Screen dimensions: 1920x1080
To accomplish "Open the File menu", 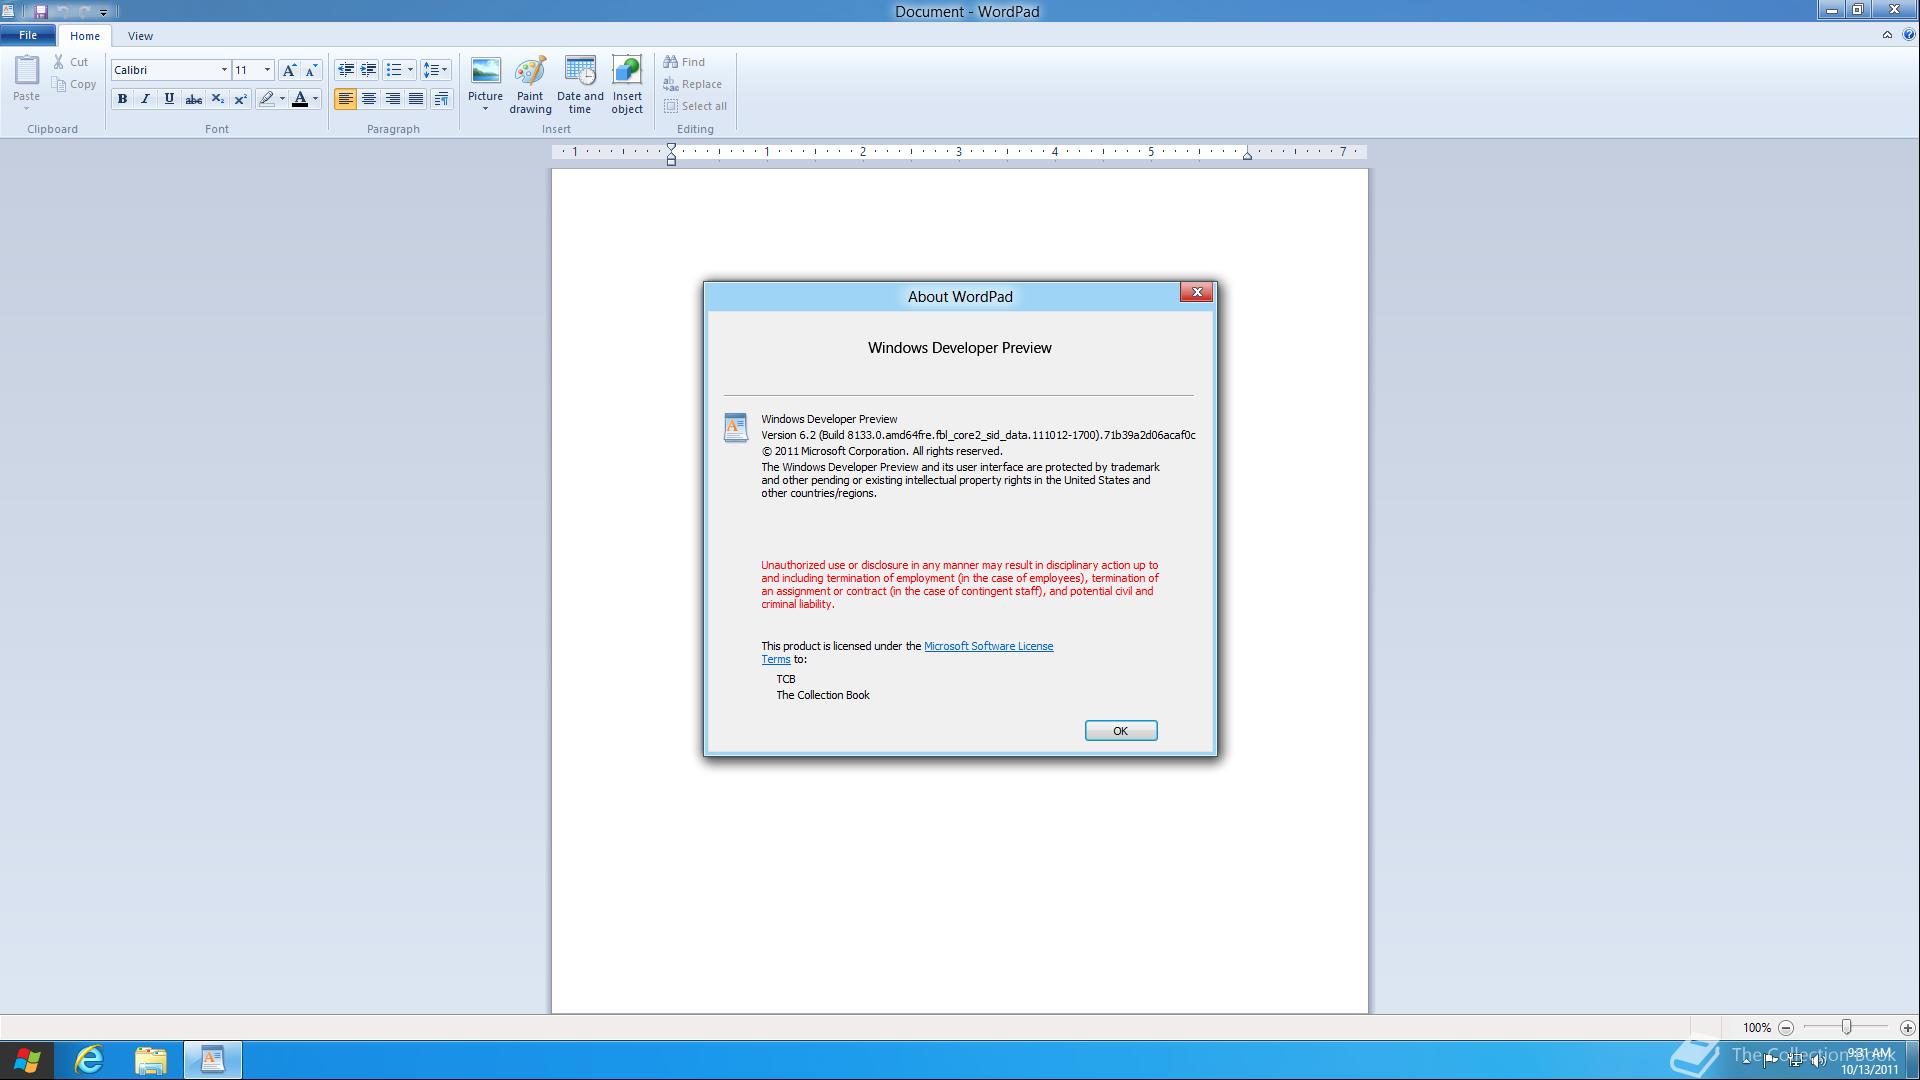I will 28,36.
